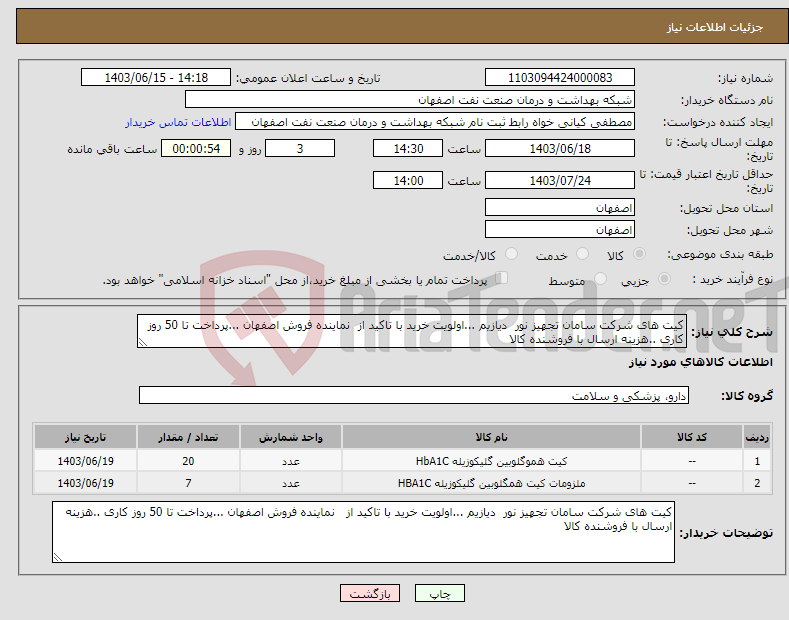This screenshot has height=620, width=789.
Task: Click the goods group field دارو، پزشکی و سلامت
Action: pos(414,396)
